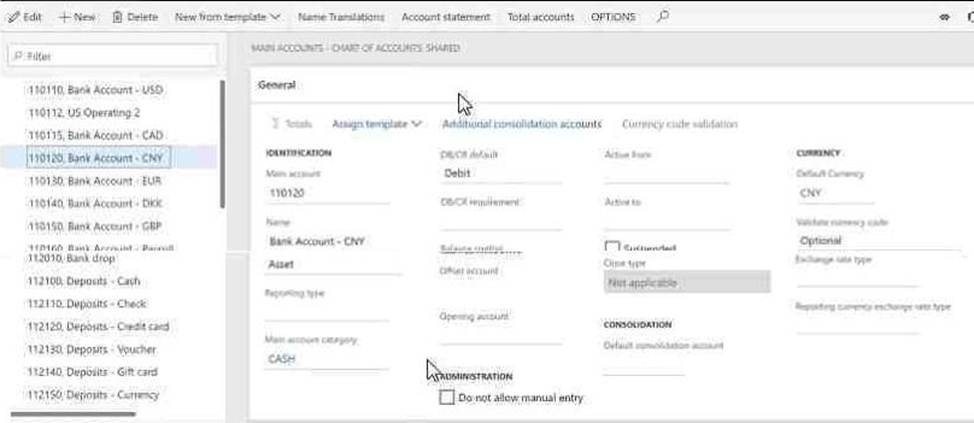Open the Total accounts menu item

[x=540, y=17]
